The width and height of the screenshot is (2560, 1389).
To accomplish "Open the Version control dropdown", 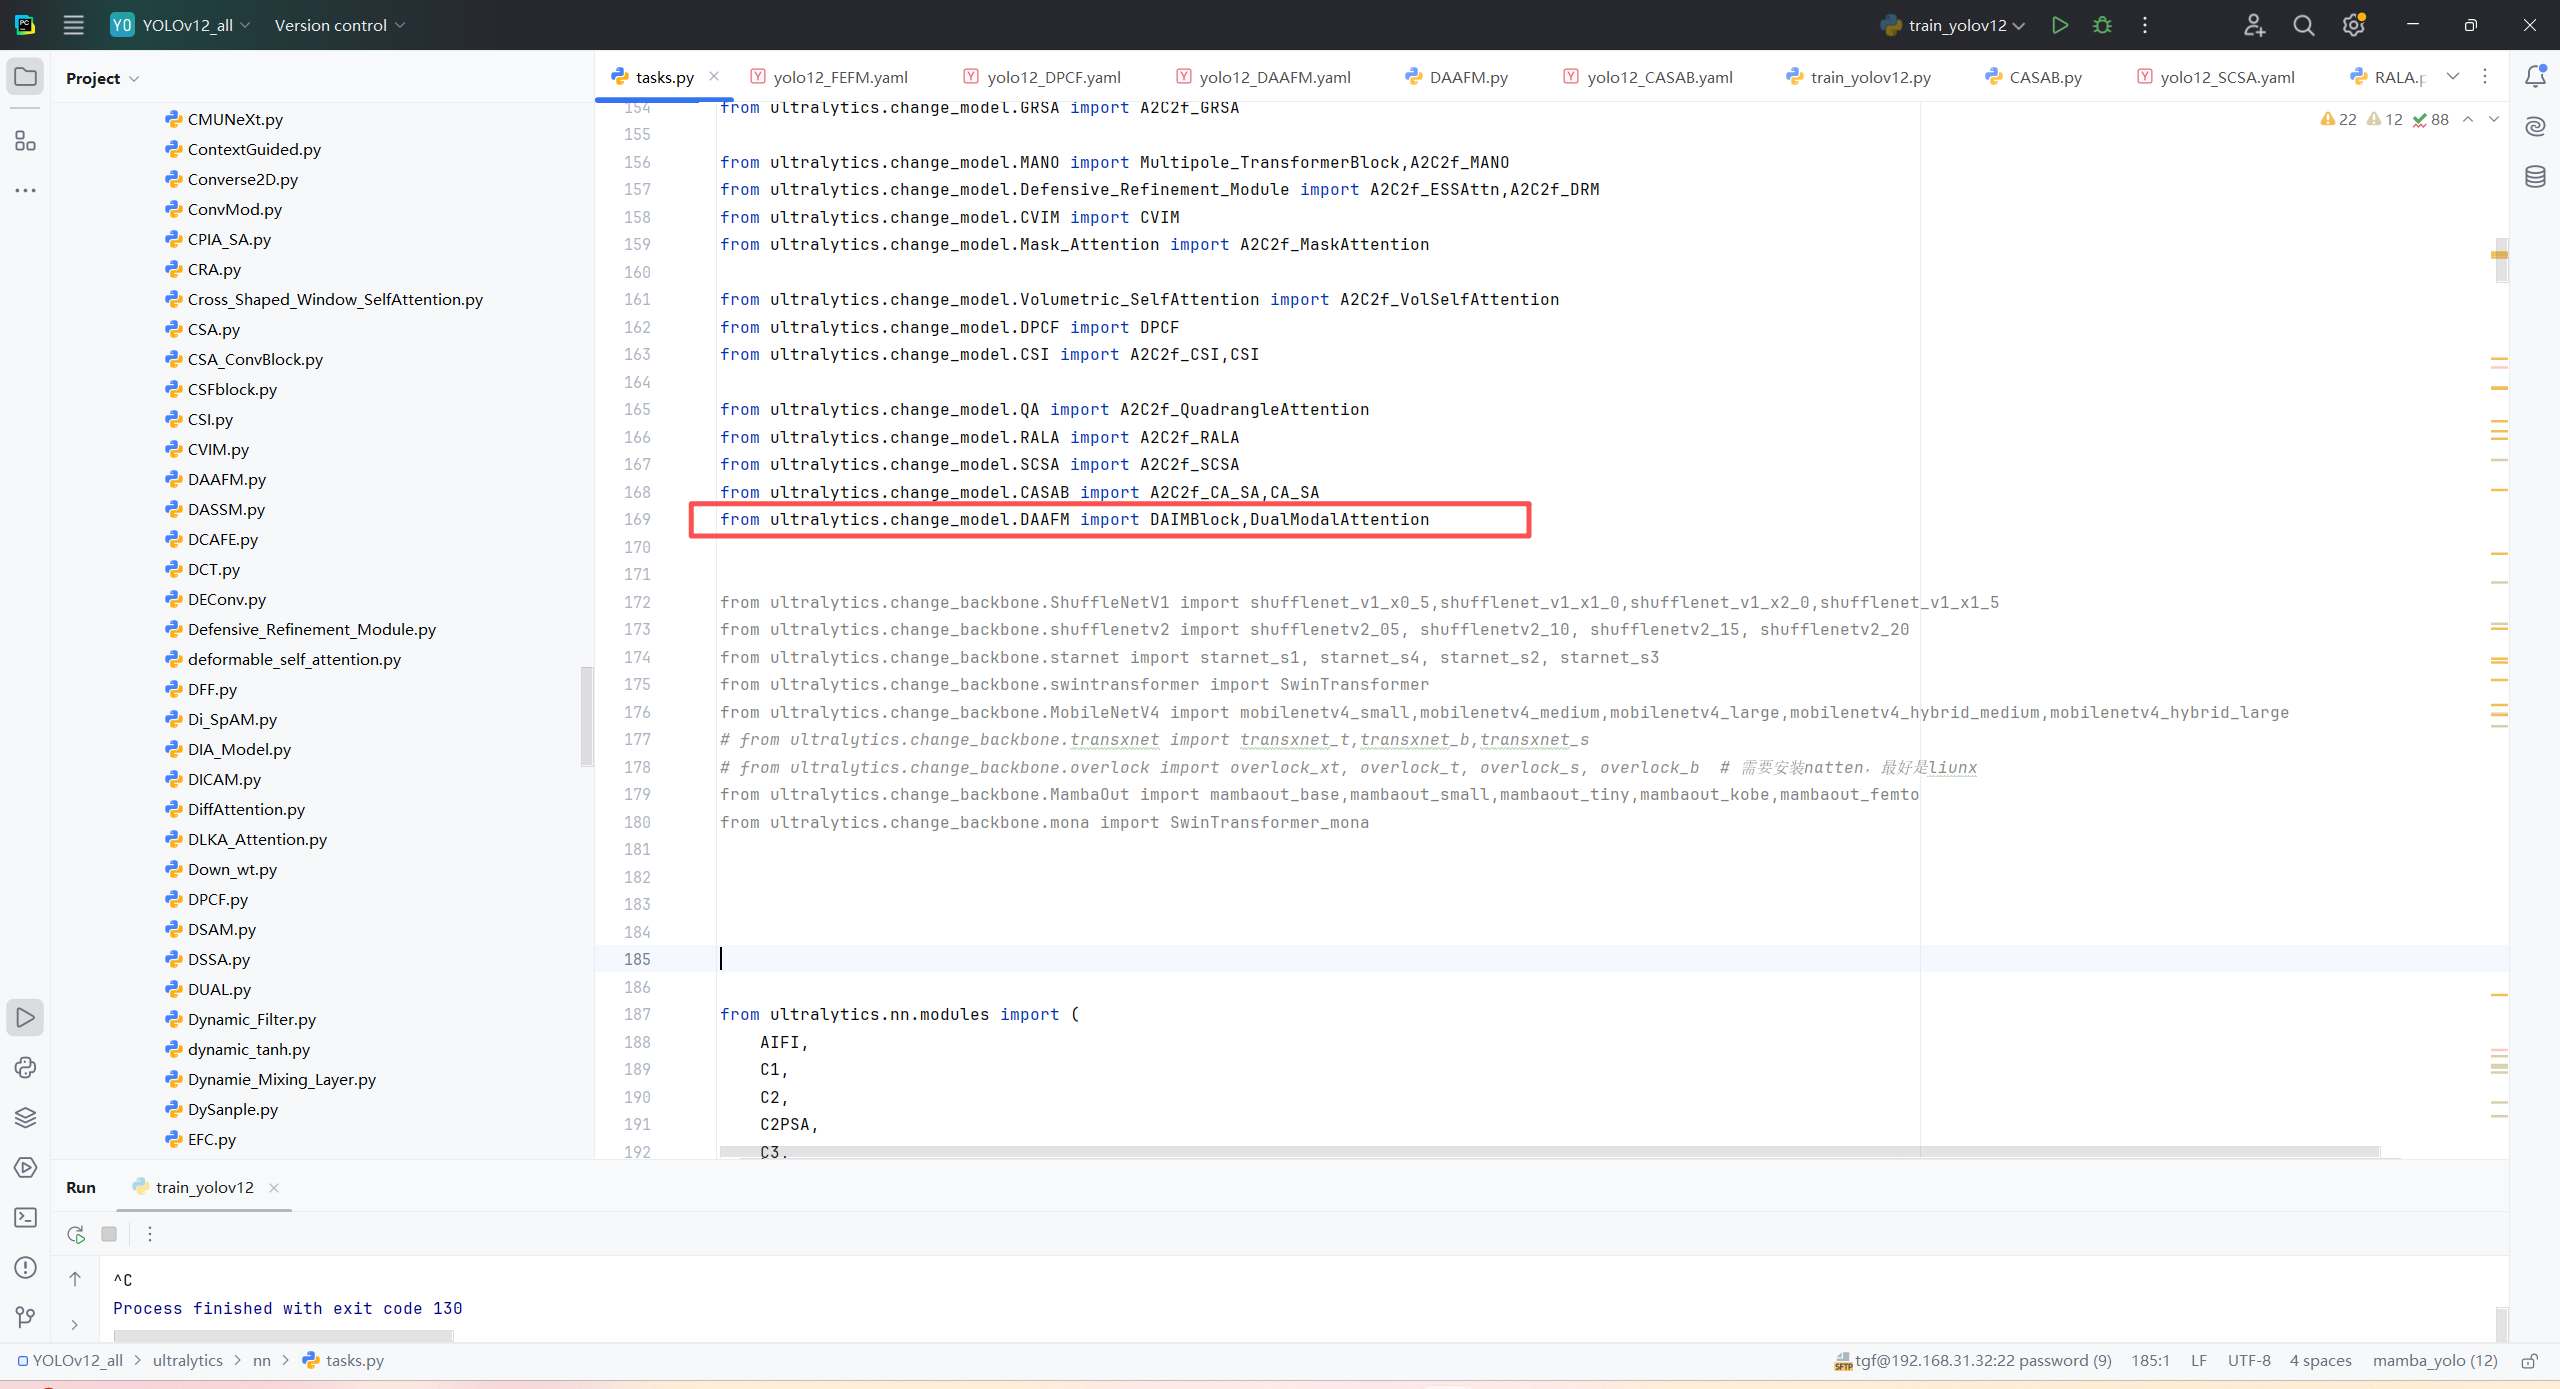I will [339, 25].
